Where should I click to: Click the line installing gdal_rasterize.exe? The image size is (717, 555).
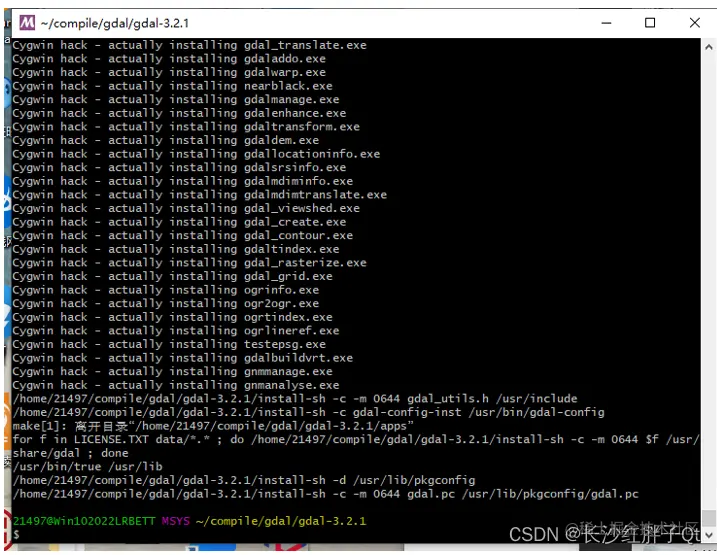click(x=189, y=263)
